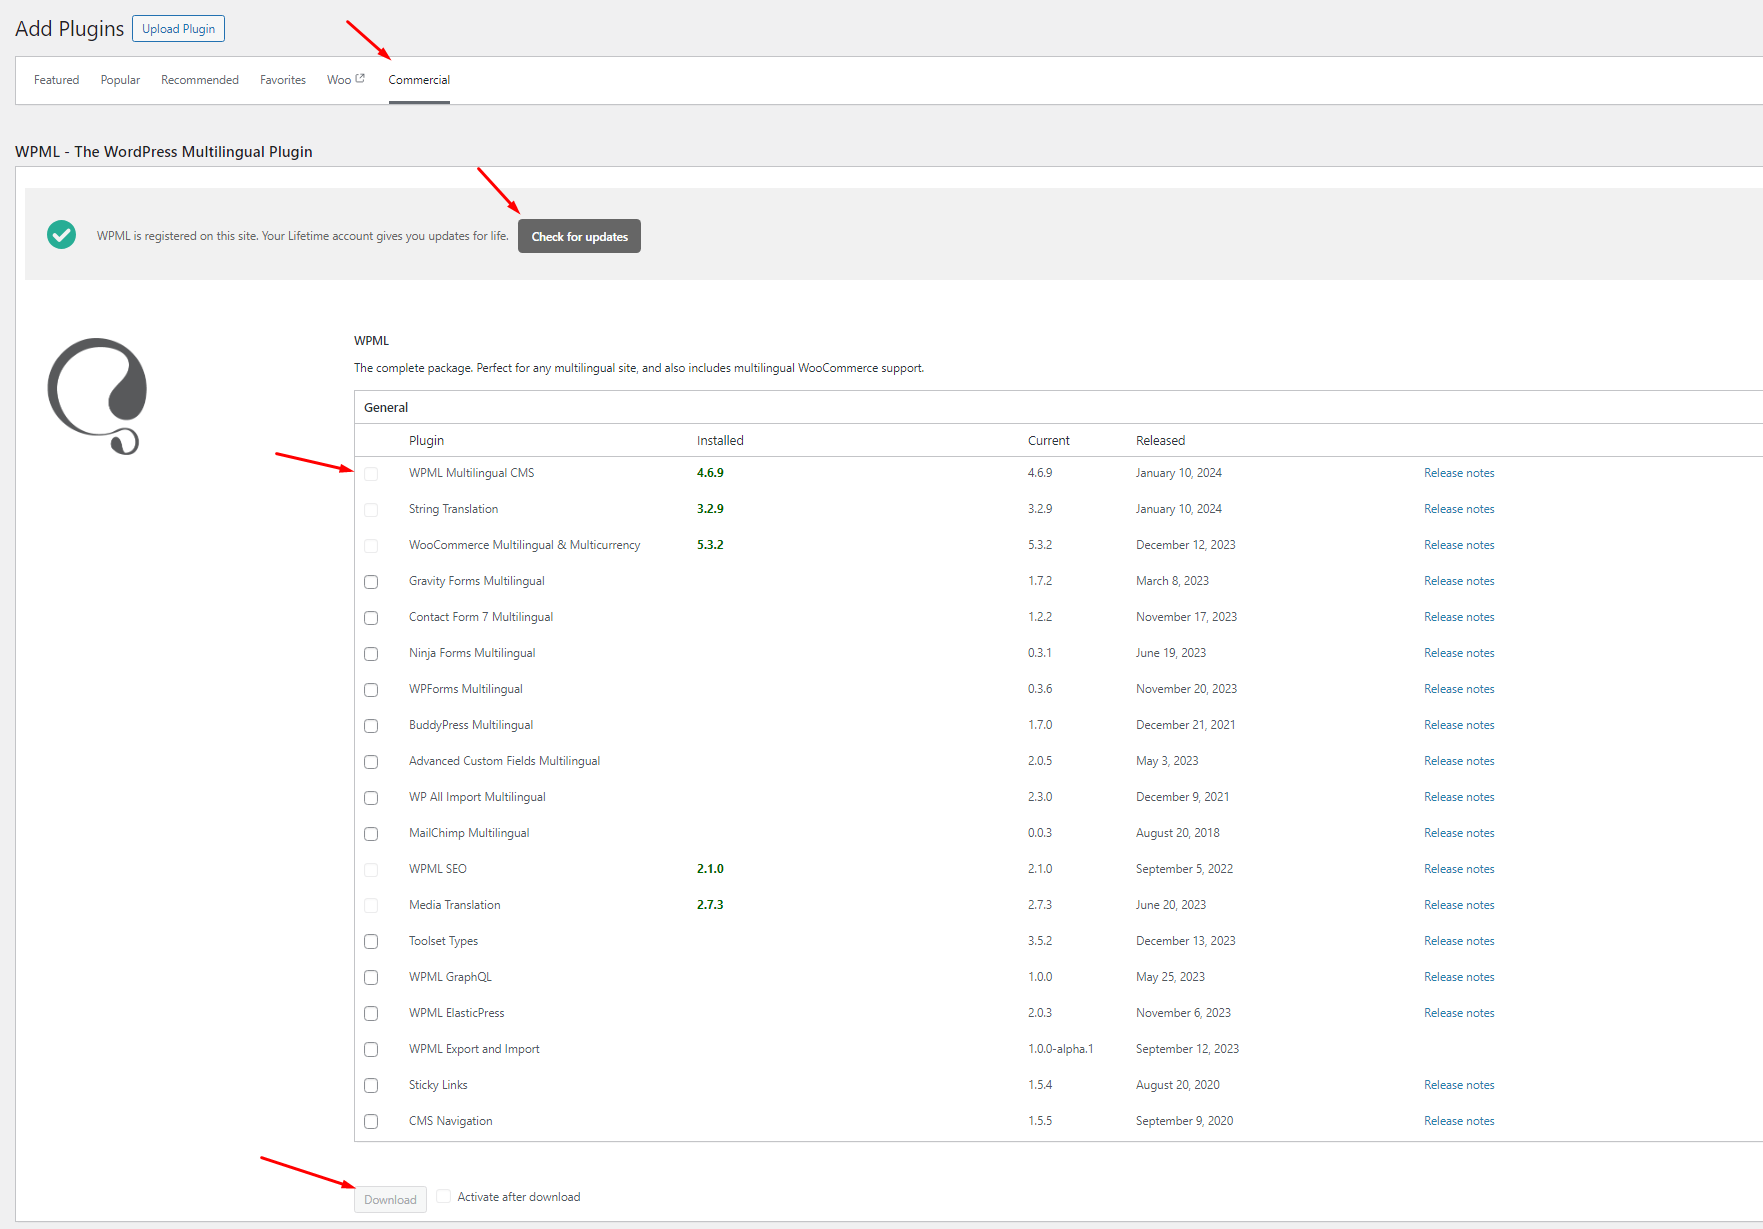Viewport: 1763px width, 1229px height.
Task: Open Release notes for String Translation
Action: pyautogui.click(x=1459, y=509)
